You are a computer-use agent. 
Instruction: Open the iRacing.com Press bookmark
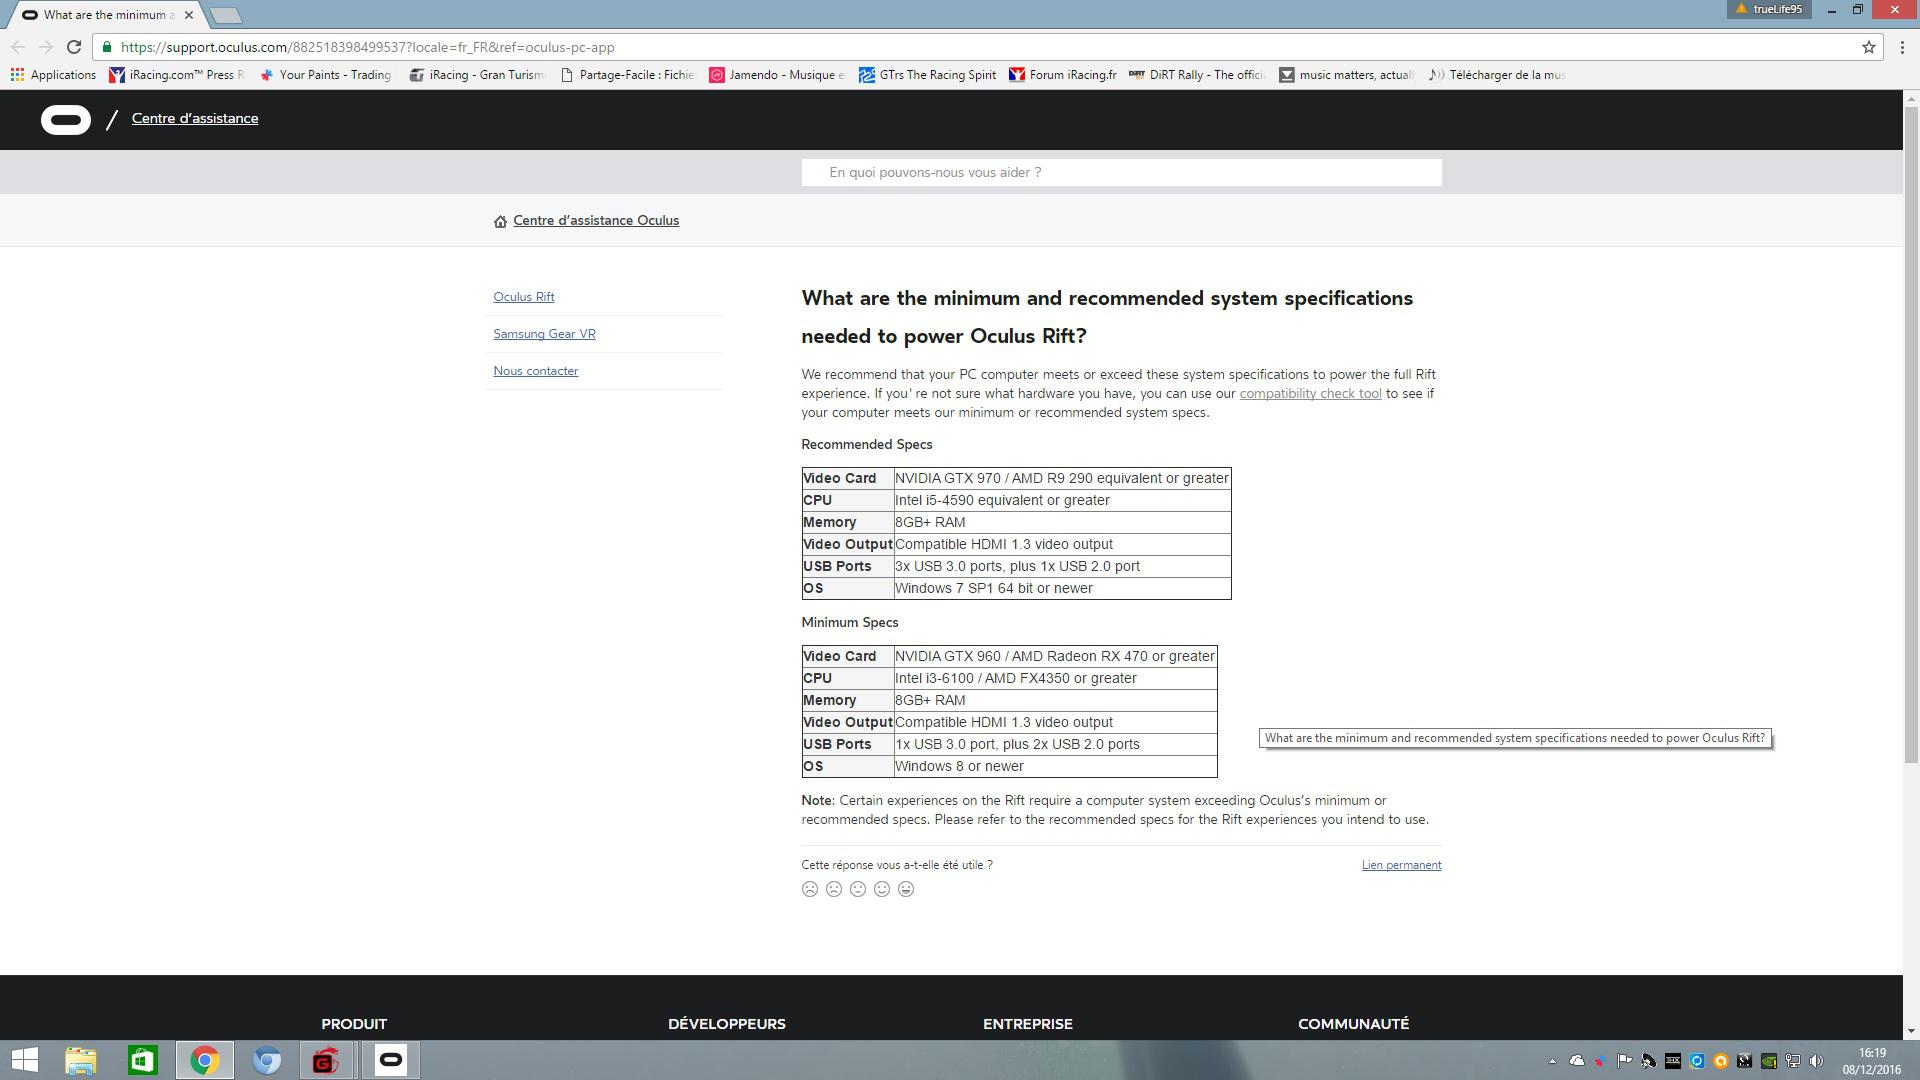(177, 75)
